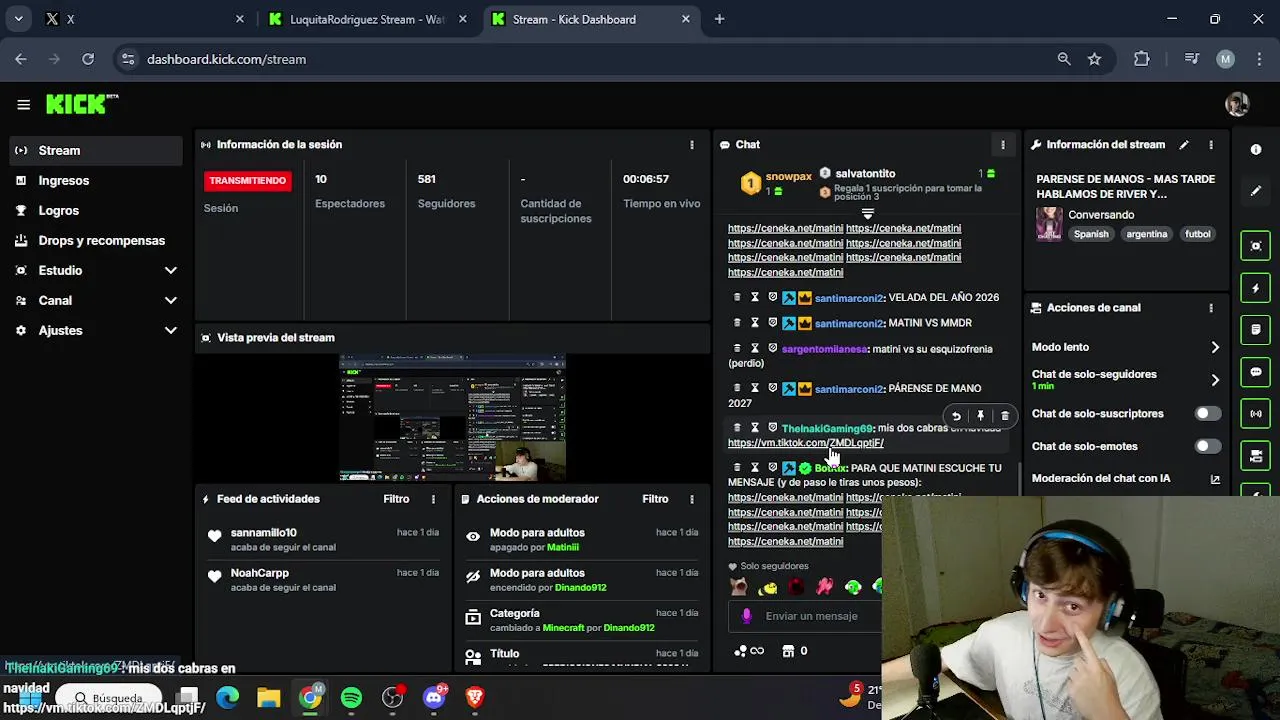
Task: Open the channel points infinity icon
Action: [x=749, y=651]
